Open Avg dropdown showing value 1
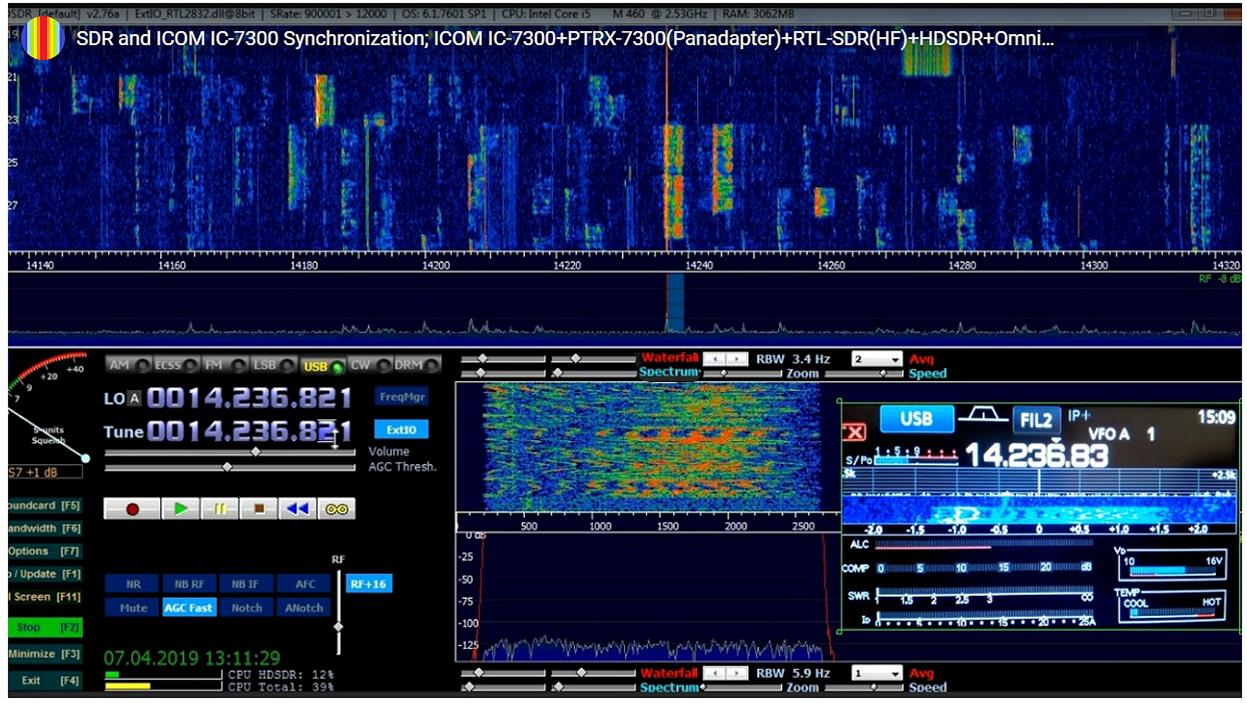Screen dimensions: 1247x703 (x=877, y=674)
